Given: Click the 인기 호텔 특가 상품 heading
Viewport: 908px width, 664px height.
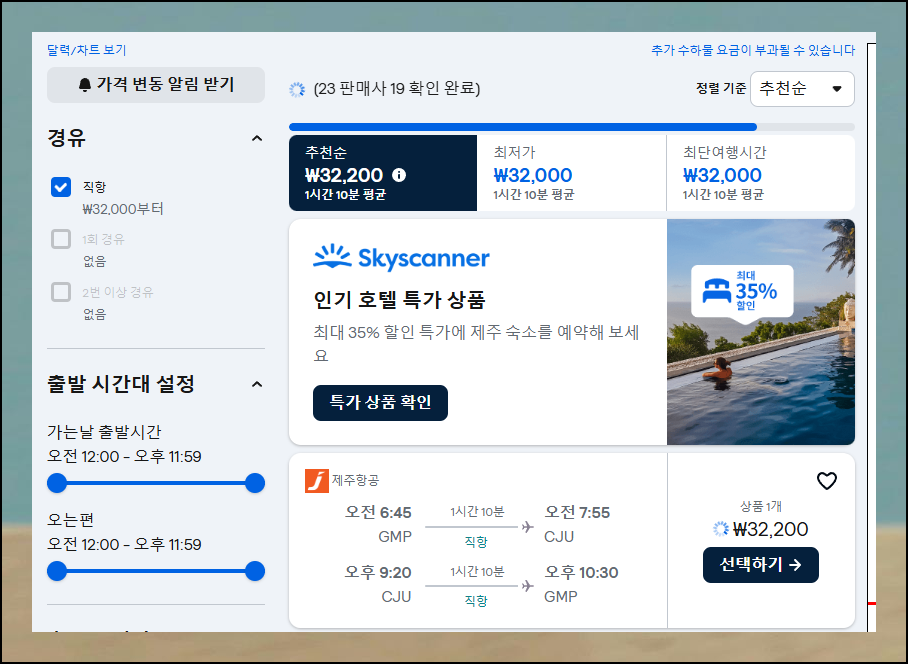Looking at the screenshot, I should (399, 300).
